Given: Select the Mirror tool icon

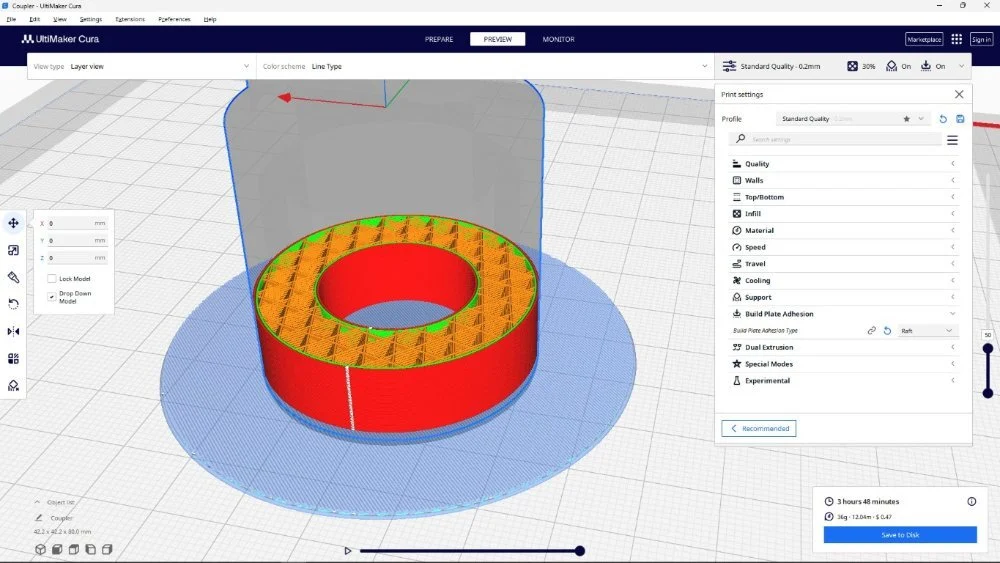Looking at the screenshot, I should [14, 331].
